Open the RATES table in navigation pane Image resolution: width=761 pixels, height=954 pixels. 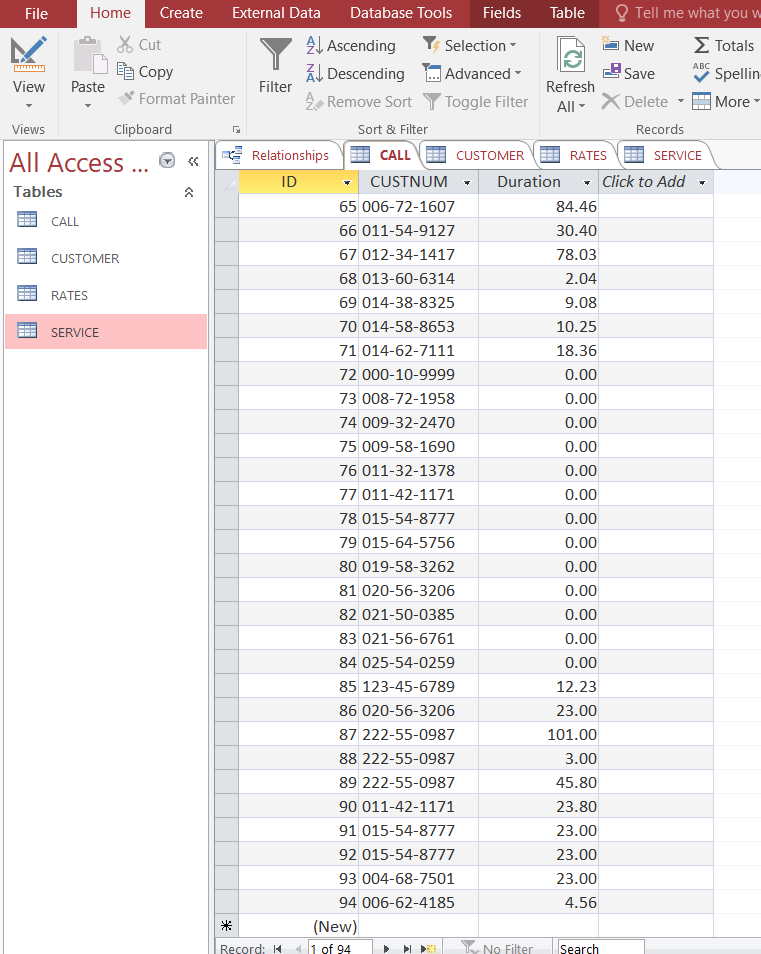(x=106, y=295)
